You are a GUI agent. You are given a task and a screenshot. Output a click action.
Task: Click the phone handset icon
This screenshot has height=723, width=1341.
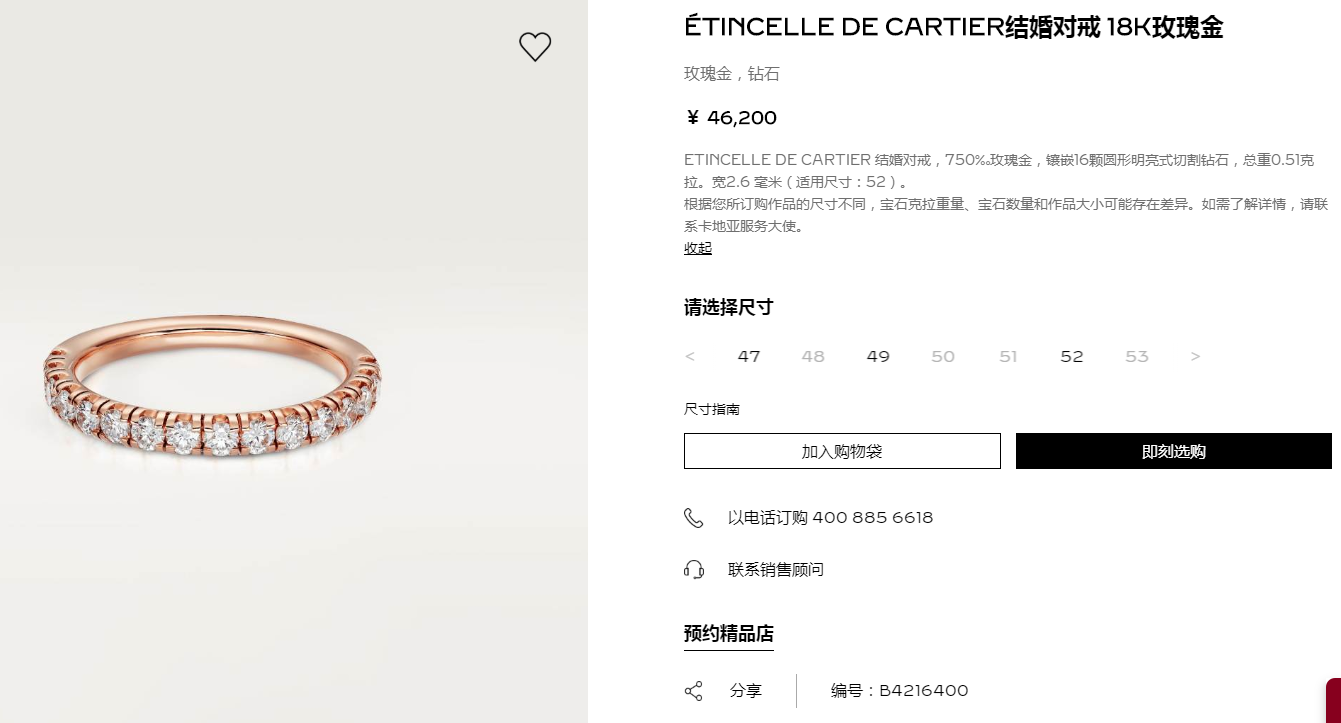[693, 518]
